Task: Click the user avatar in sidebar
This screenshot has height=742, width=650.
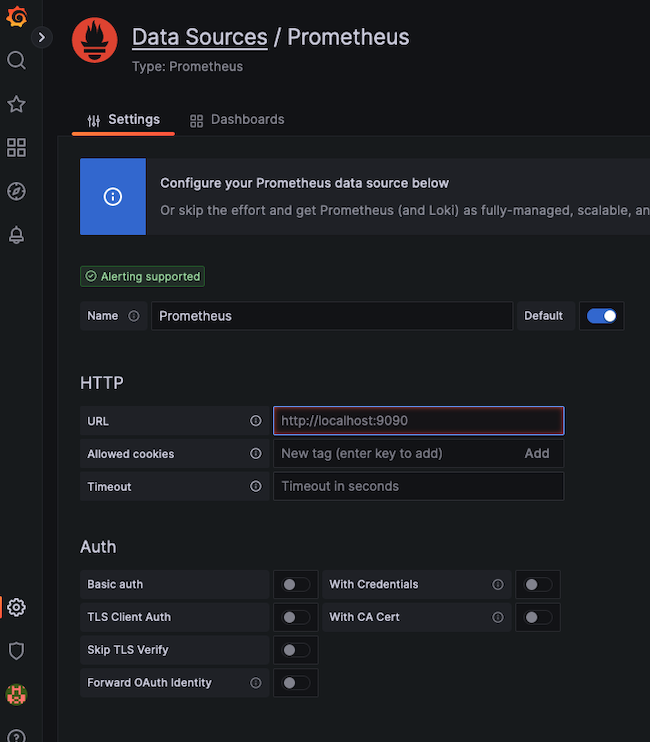Action: [x=16, y=694]
